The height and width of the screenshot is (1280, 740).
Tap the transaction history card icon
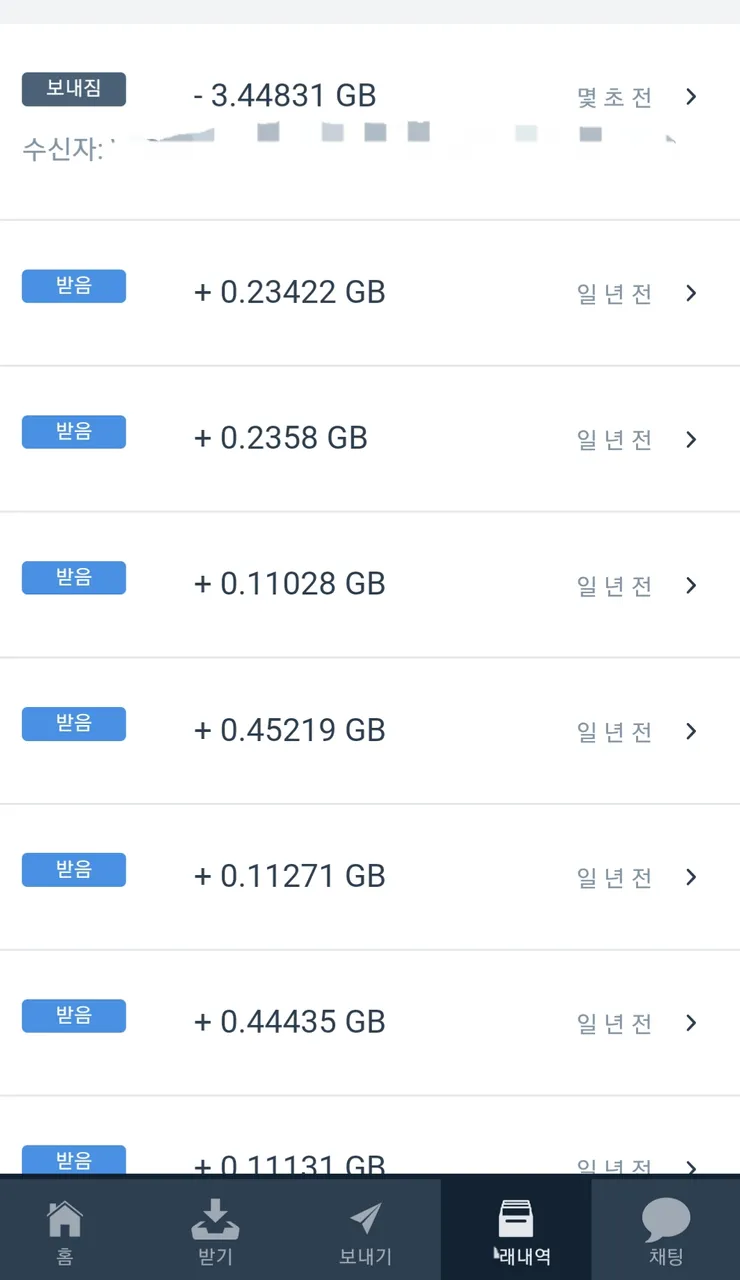516,1218
